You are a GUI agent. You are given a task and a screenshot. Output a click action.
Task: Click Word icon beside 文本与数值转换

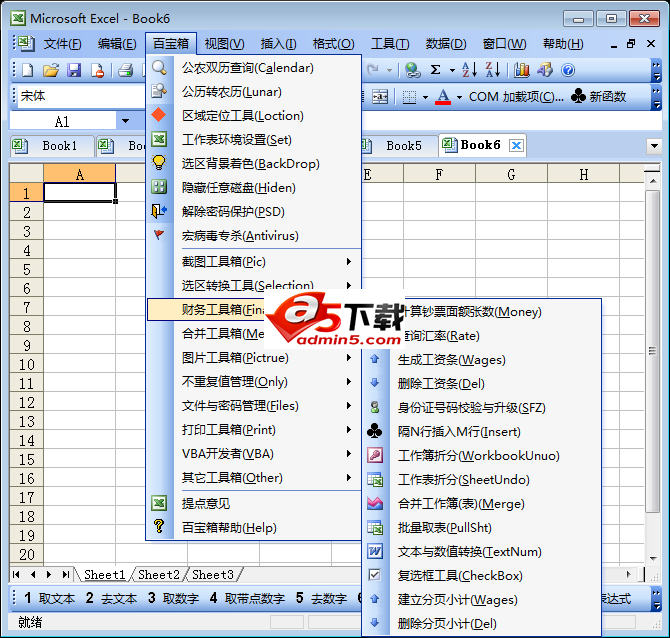coord(375,551)
